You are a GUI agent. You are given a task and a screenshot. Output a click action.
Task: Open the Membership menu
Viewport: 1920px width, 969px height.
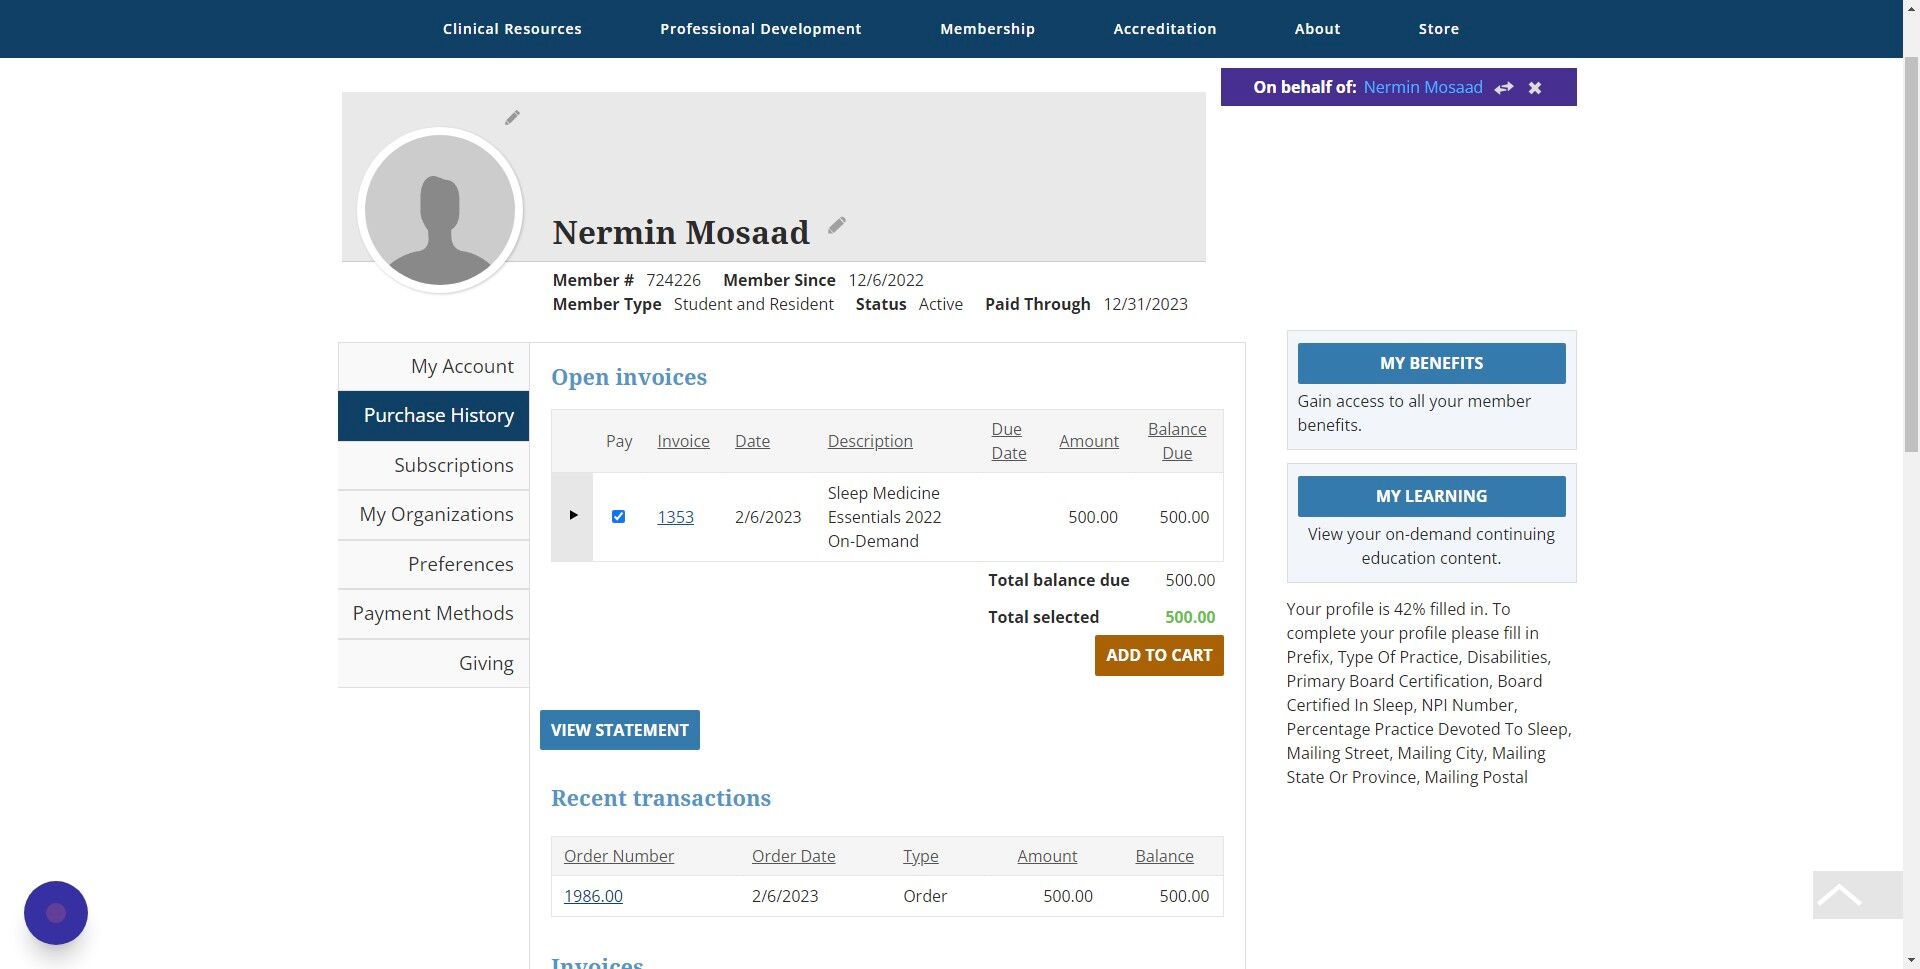coord(987,29)
